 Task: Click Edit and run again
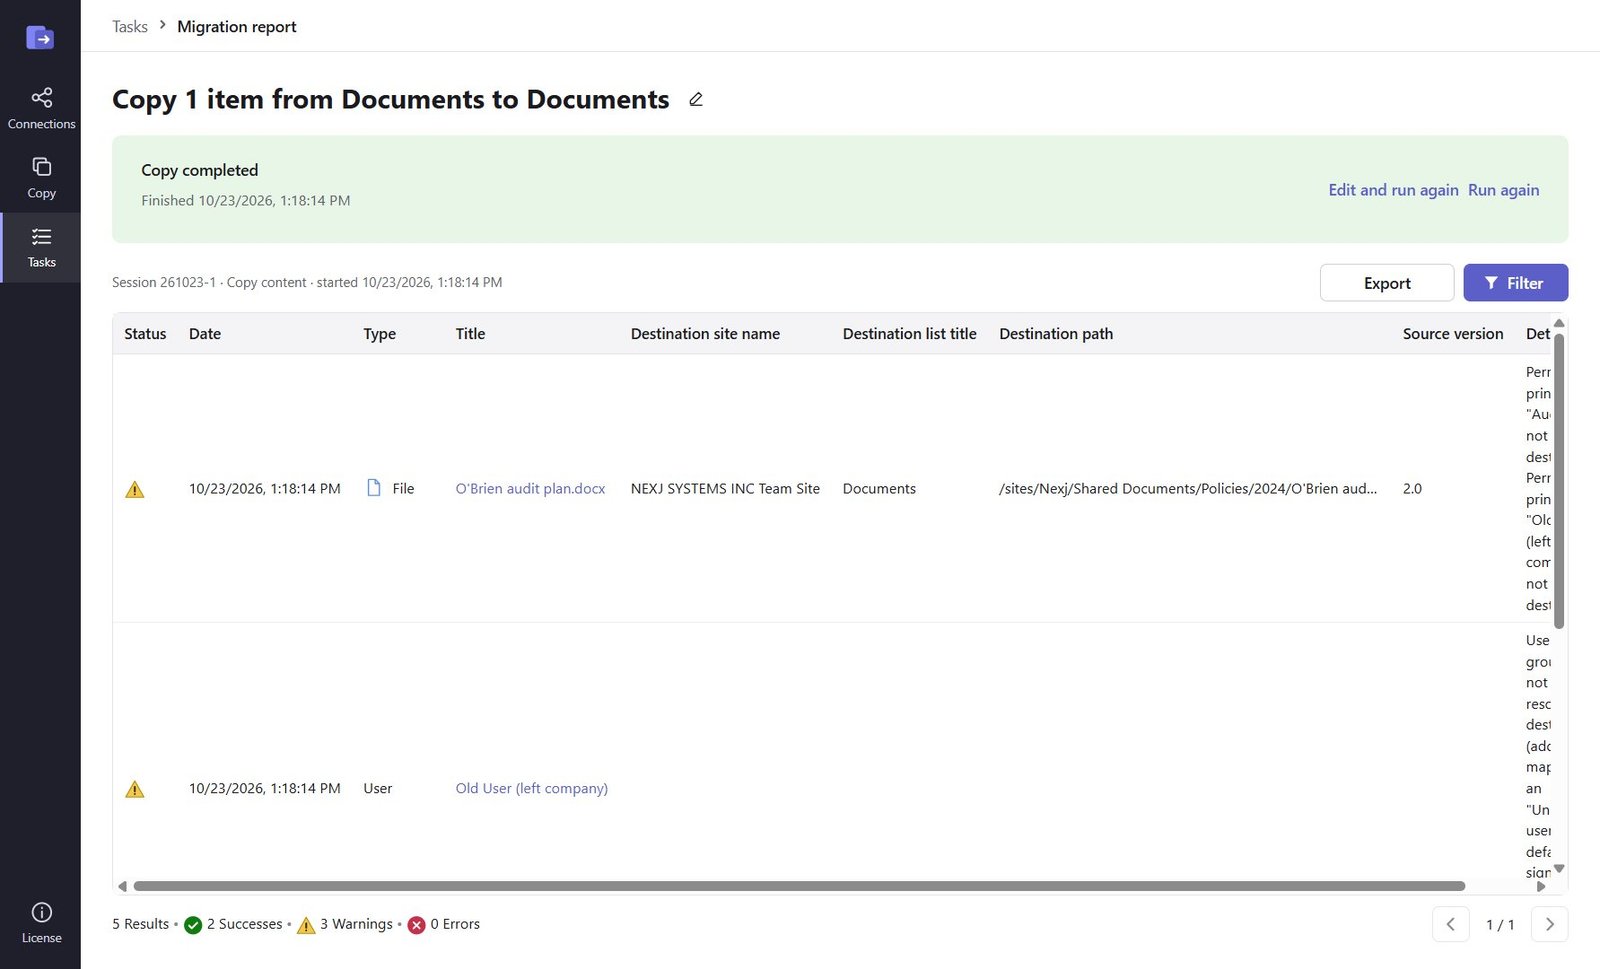click(1393, 190)
